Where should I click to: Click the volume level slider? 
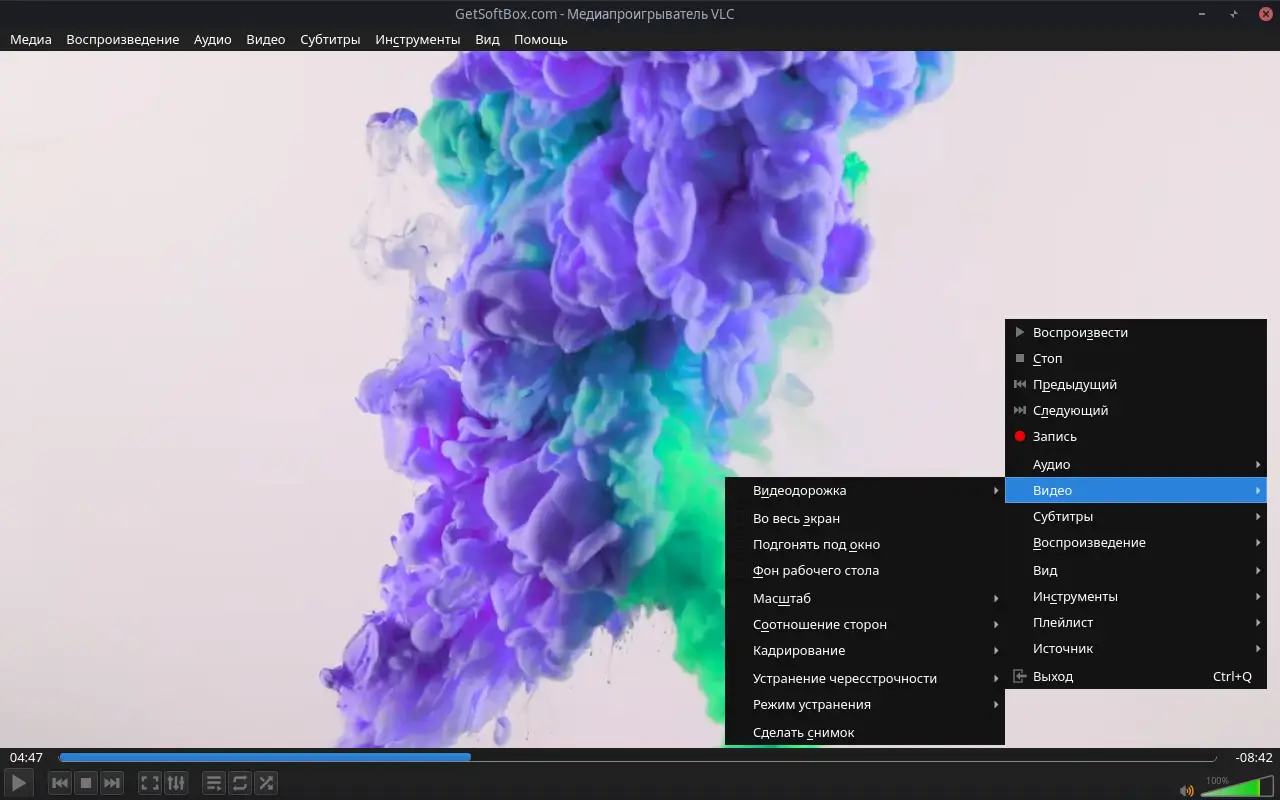click(x=1234, y=788)
